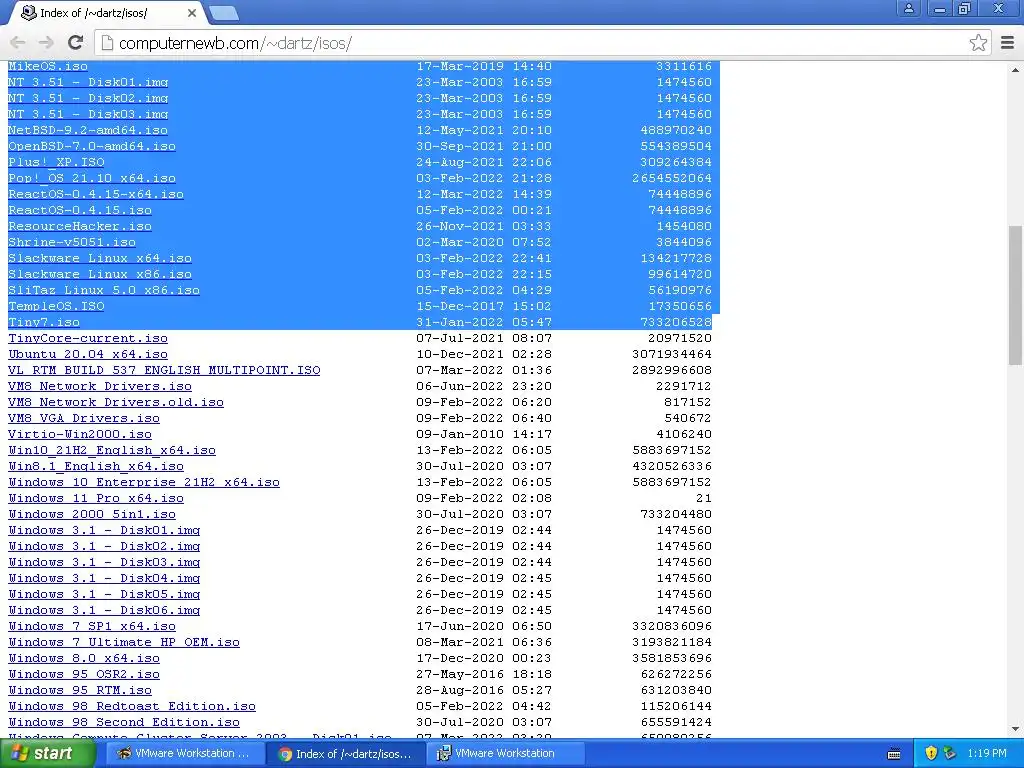This screenshot has height=768, width=1024.
Task: Open Windows 3.1 - Disk06.img link
Action: point(104,610)
